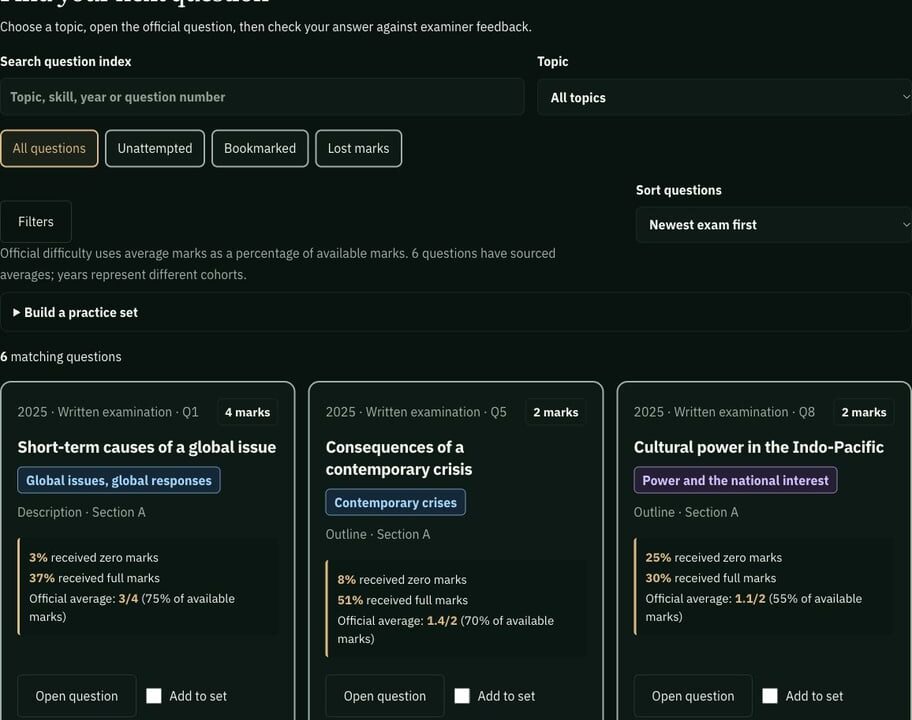Click 'Description · Section A' text
This screenshot has width=912, height=720.
pyautogui.click(x=81, y=512)
